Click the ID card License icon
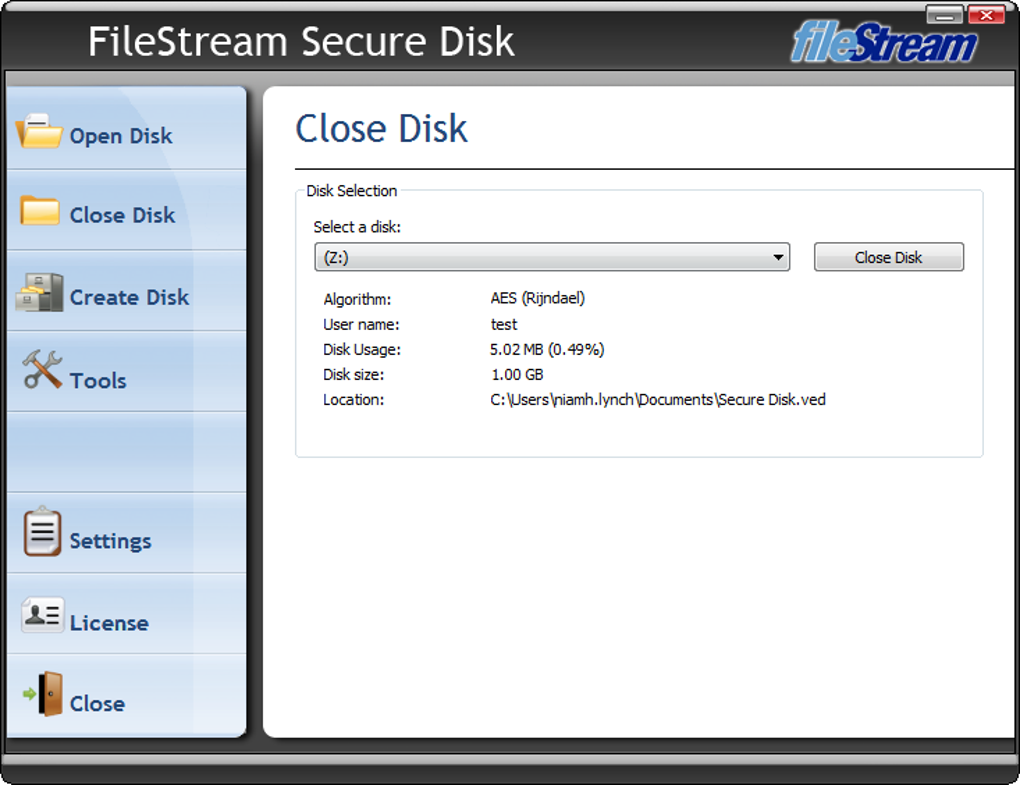Viewport: 1020px width, 785px height. pyautogui.click(x=42, y=615)
